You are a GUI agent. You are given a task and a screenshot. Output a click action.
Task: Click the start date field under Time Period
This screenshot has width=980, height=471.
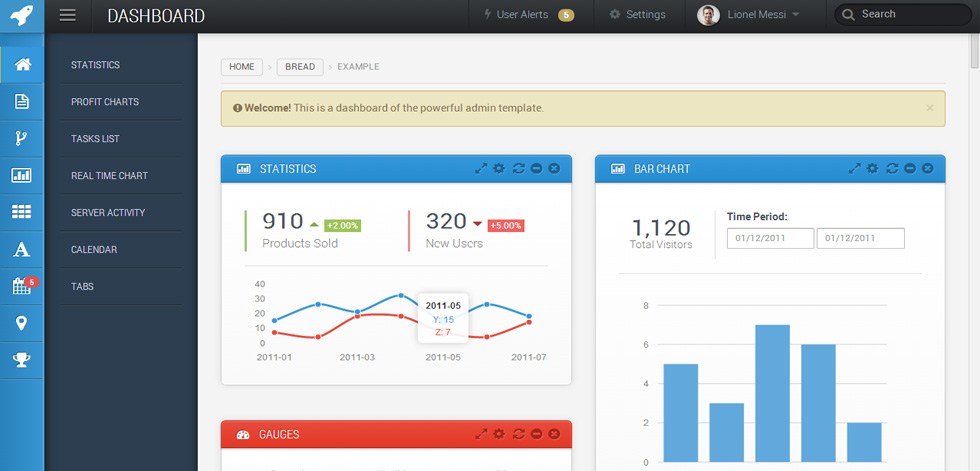pyautogui.click(x=771, y=238)
